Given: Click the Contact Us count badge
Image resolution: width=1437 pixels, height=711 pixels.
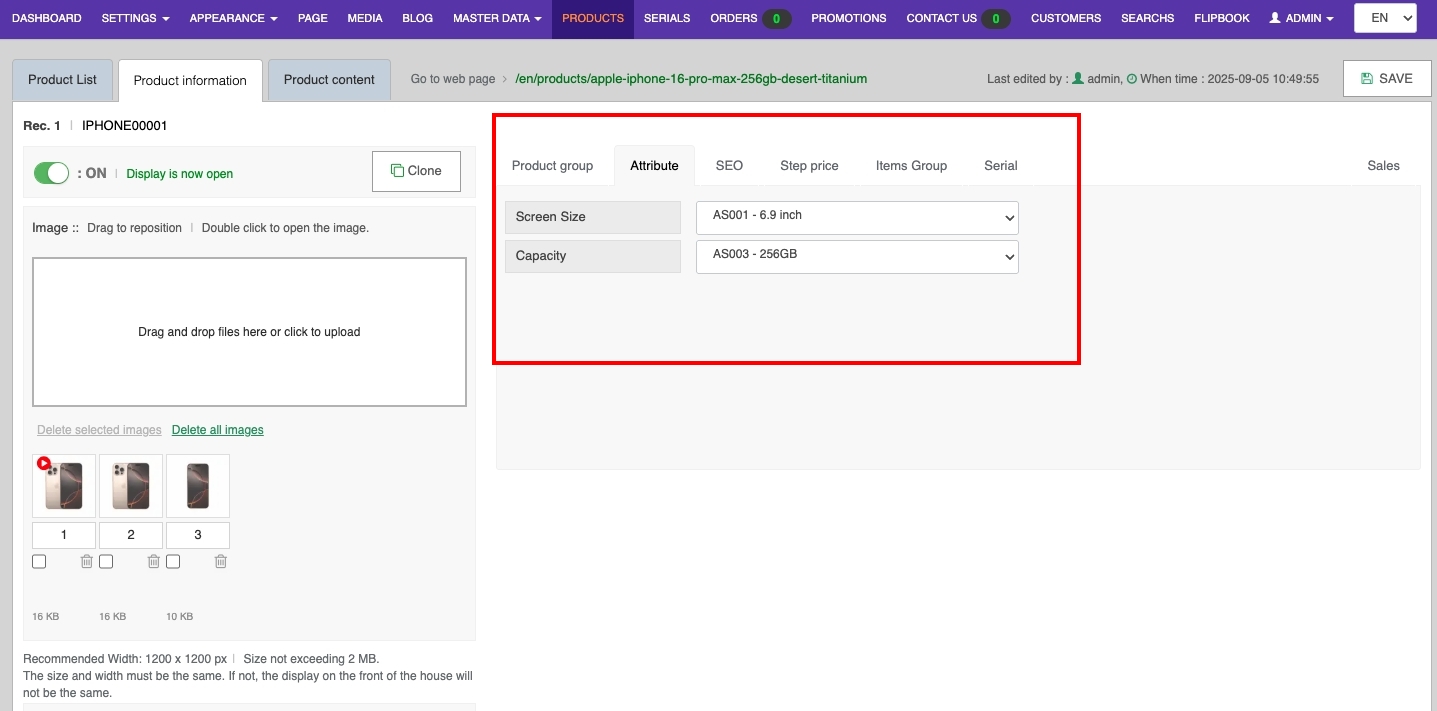Looking at the screenshot, I should coord(995,18).
